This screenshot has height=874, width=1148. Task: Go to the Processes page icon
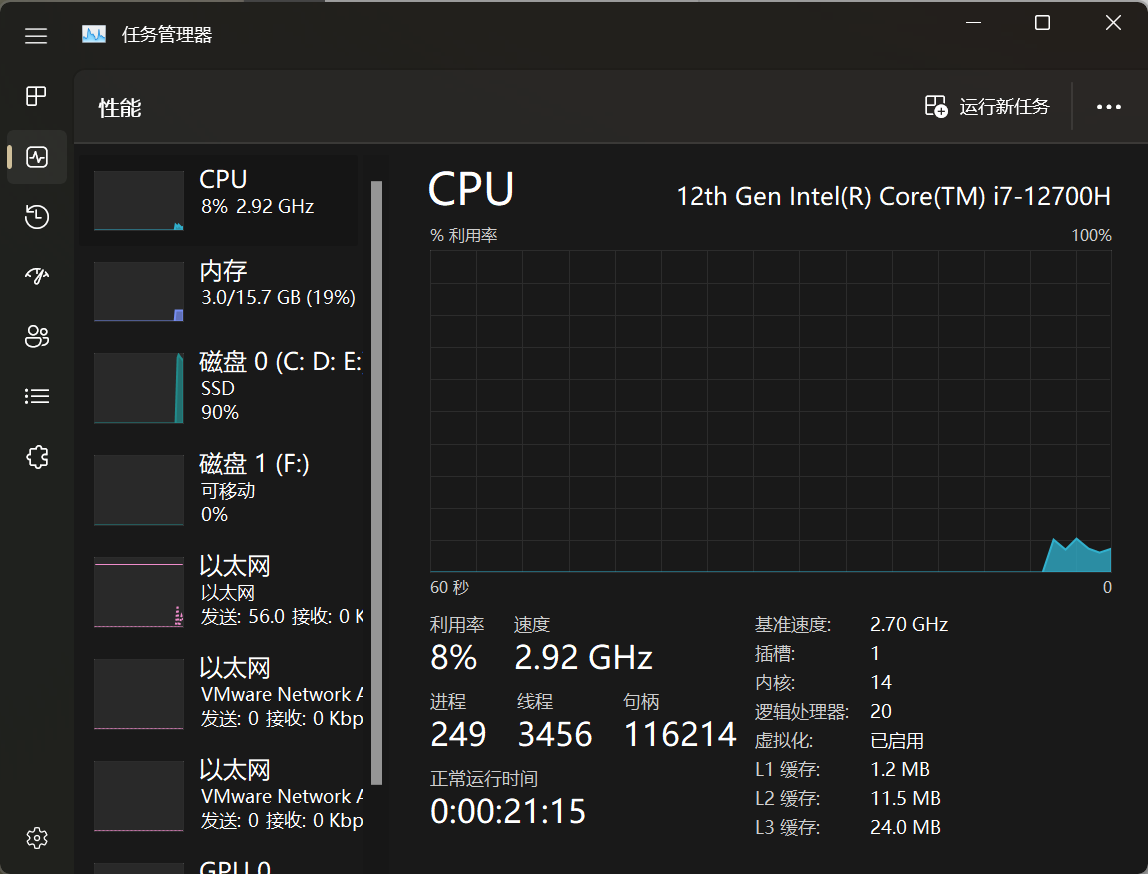(x=36, y=96)
